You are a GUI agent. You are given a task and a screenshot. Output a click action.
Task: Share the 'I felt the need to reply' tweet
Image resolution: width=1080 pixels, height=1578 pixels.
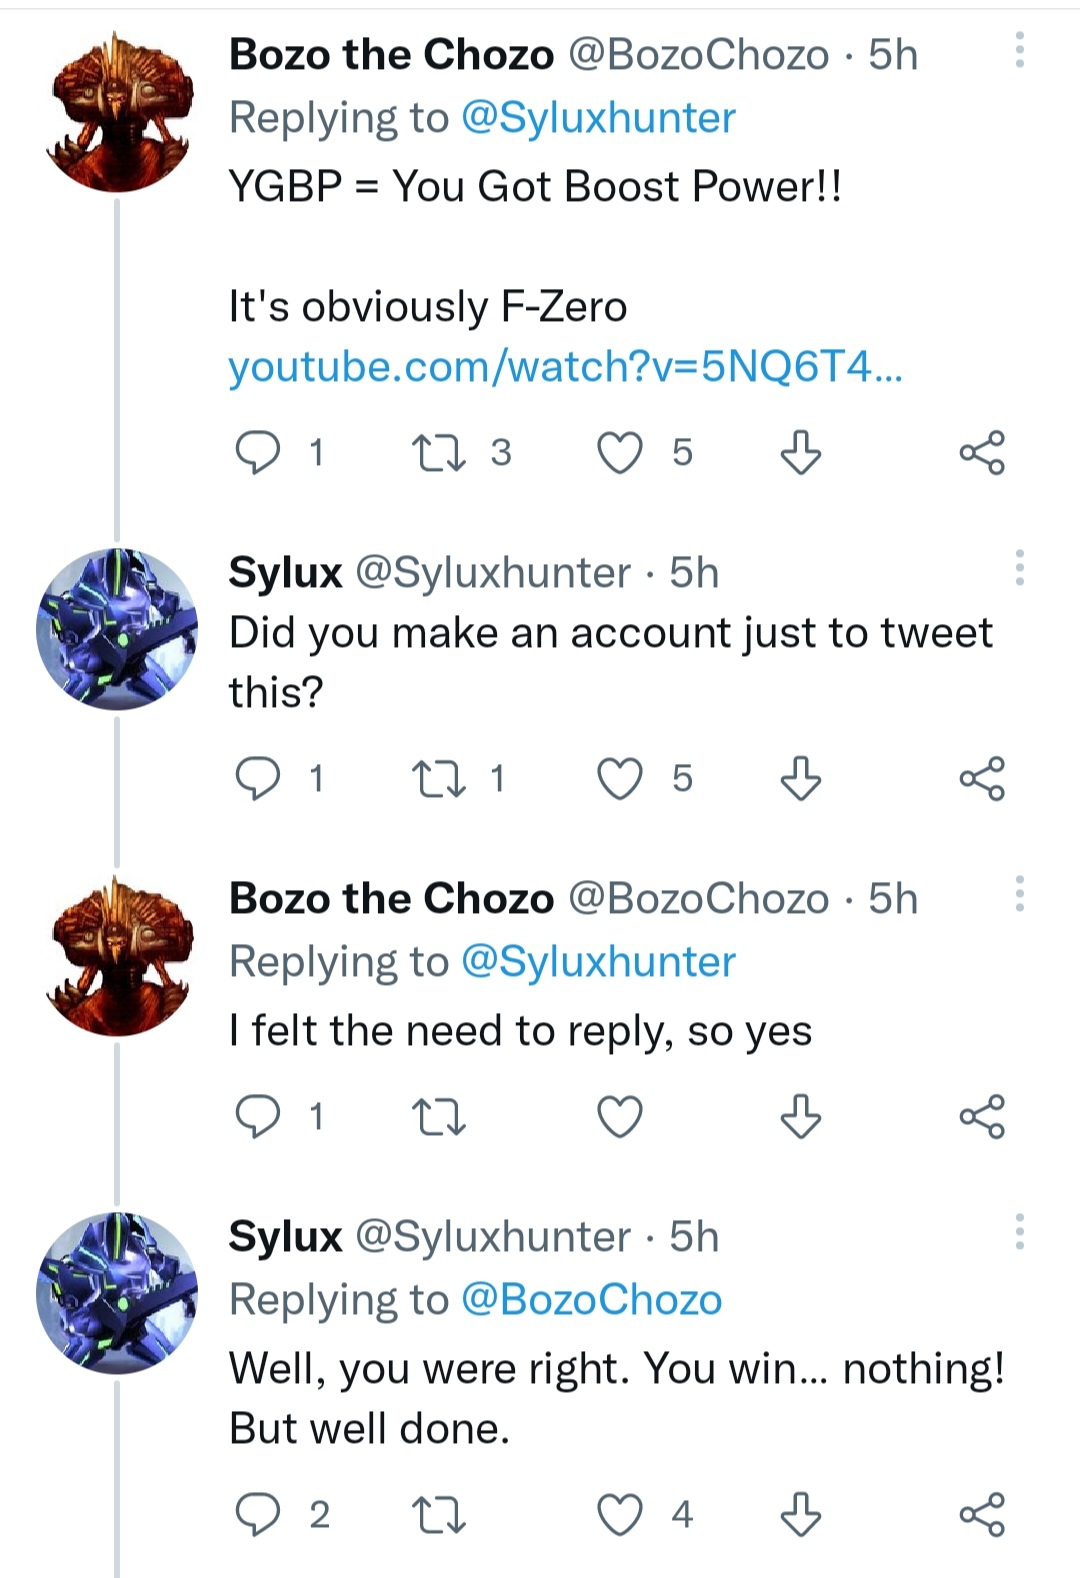point(981,1117)
